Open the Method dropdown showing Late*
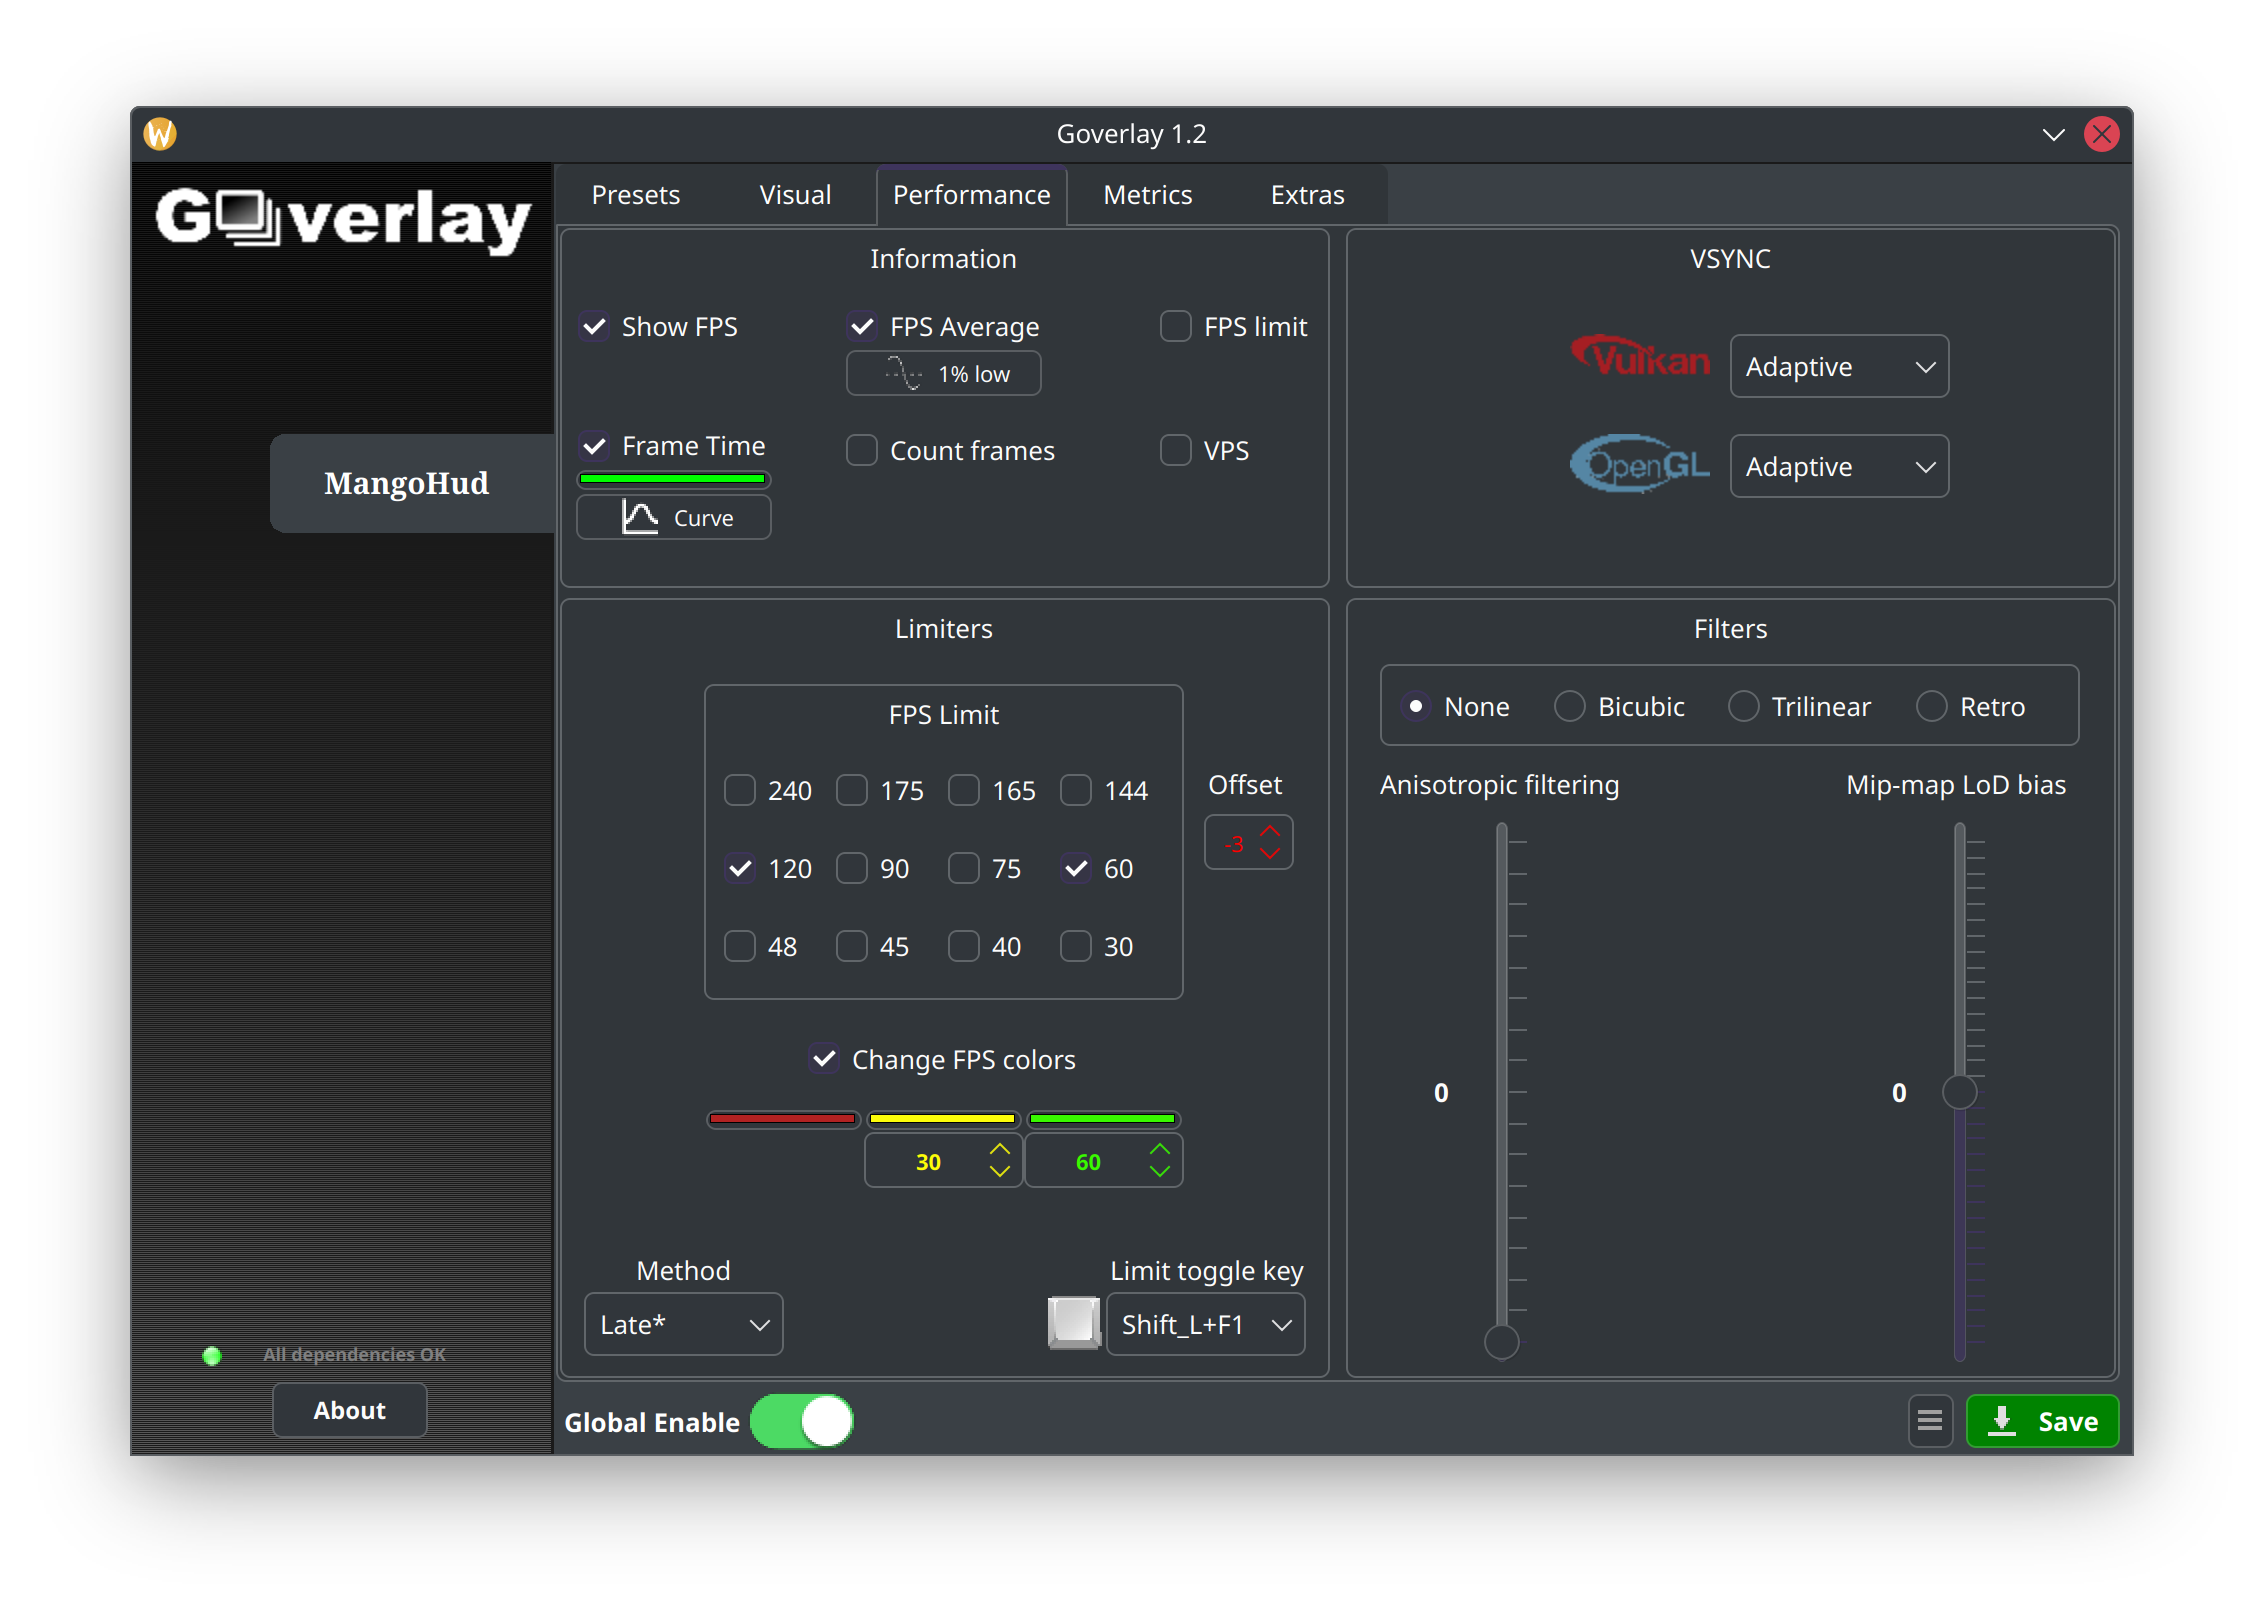2266x1612 pixels. pos(684,1324)
